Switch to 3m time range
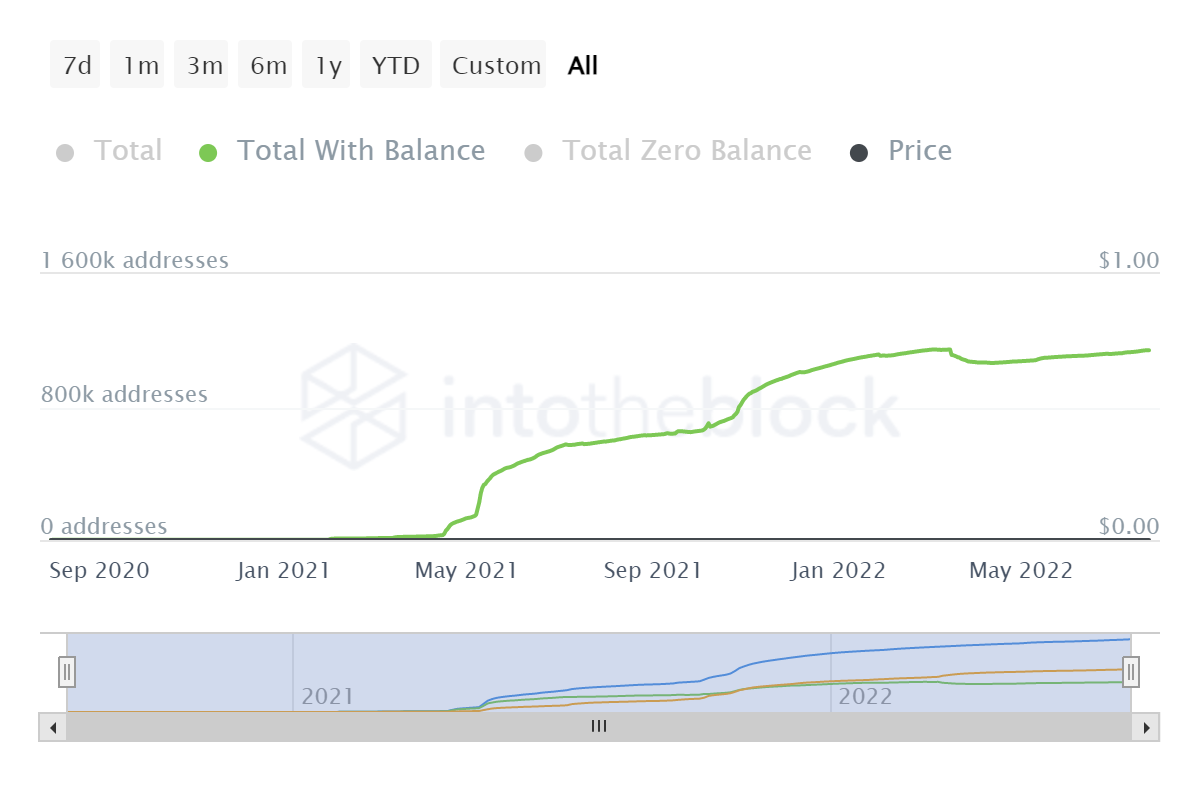 pos(204,66)
